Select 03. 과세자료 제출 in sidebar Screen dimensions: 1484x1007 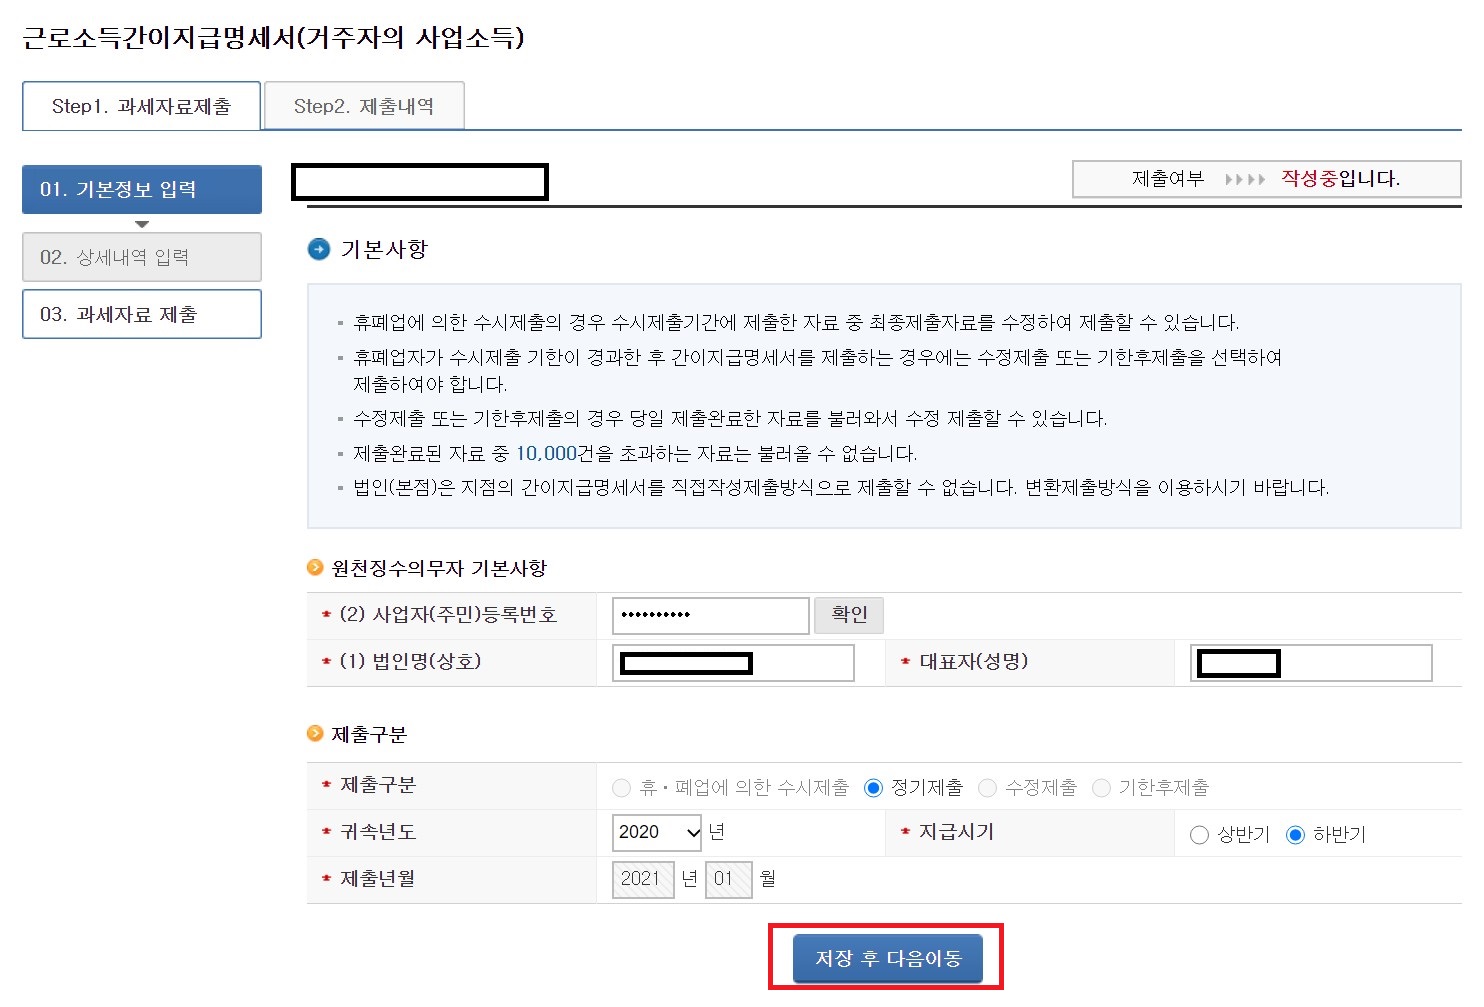(x=141, y=313)
